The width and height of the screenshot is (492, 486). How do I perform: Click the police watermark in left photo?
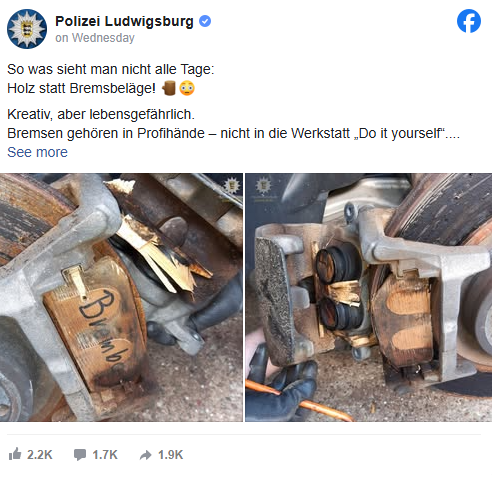pyautogui.click(x=232, y=185)
